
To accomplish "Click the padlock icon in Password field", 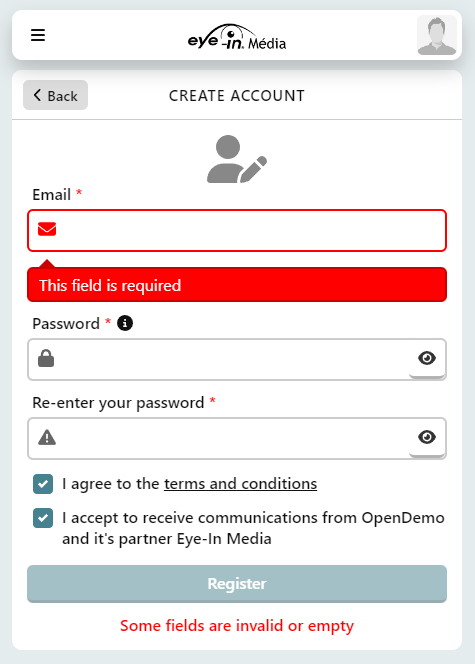I will pyautogui.click(x=46, y=358).
